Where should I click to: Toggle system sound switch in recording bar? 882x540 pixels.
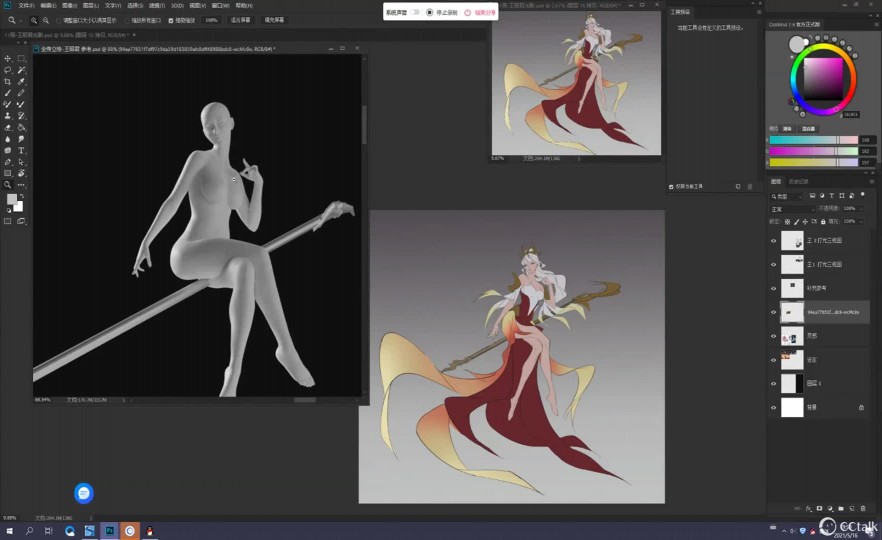point(415,12)
